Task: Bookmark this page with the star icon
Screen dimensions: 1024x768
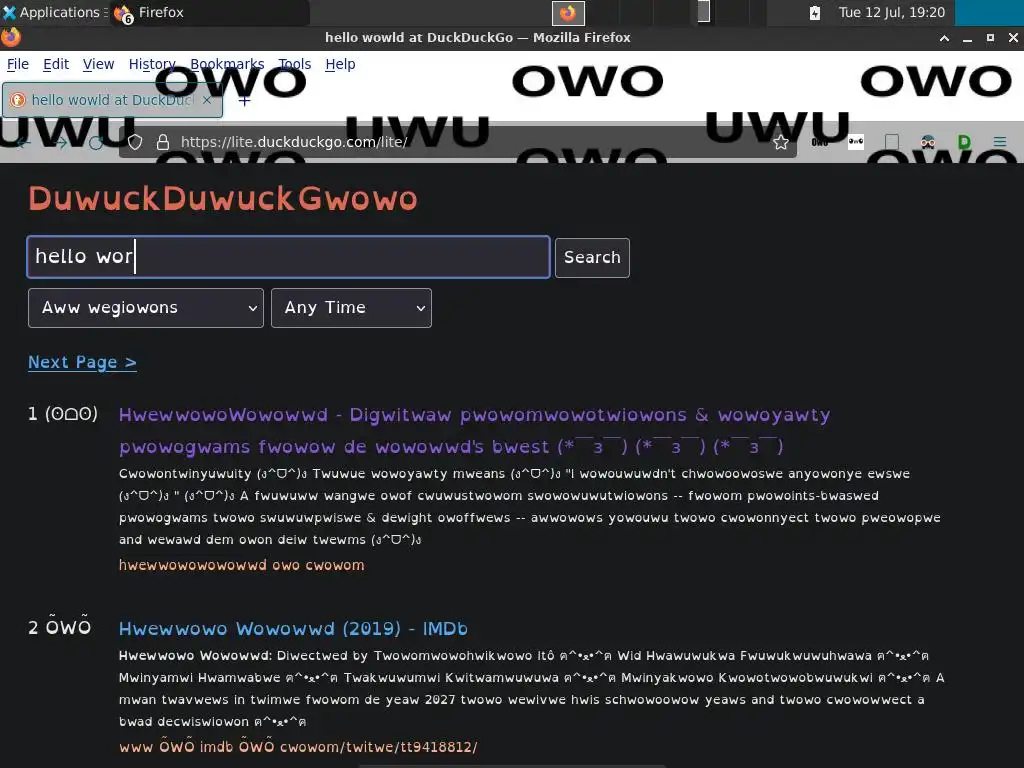Action: click(781, 142)
